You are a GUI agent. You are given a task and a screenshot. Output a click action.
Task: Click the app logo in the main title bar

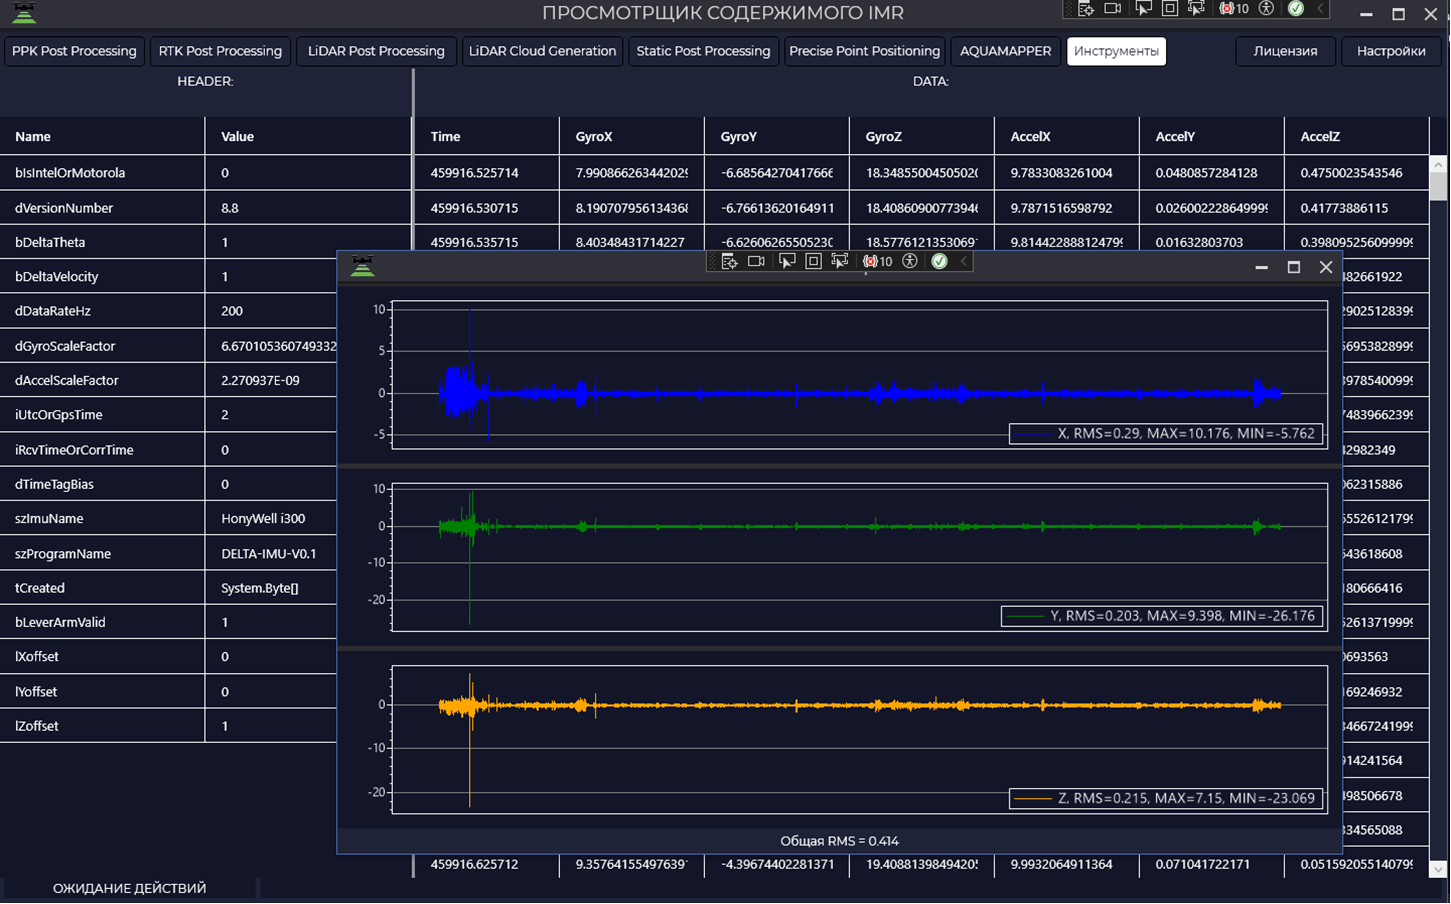pyautogui.click(x=24, y=13)
